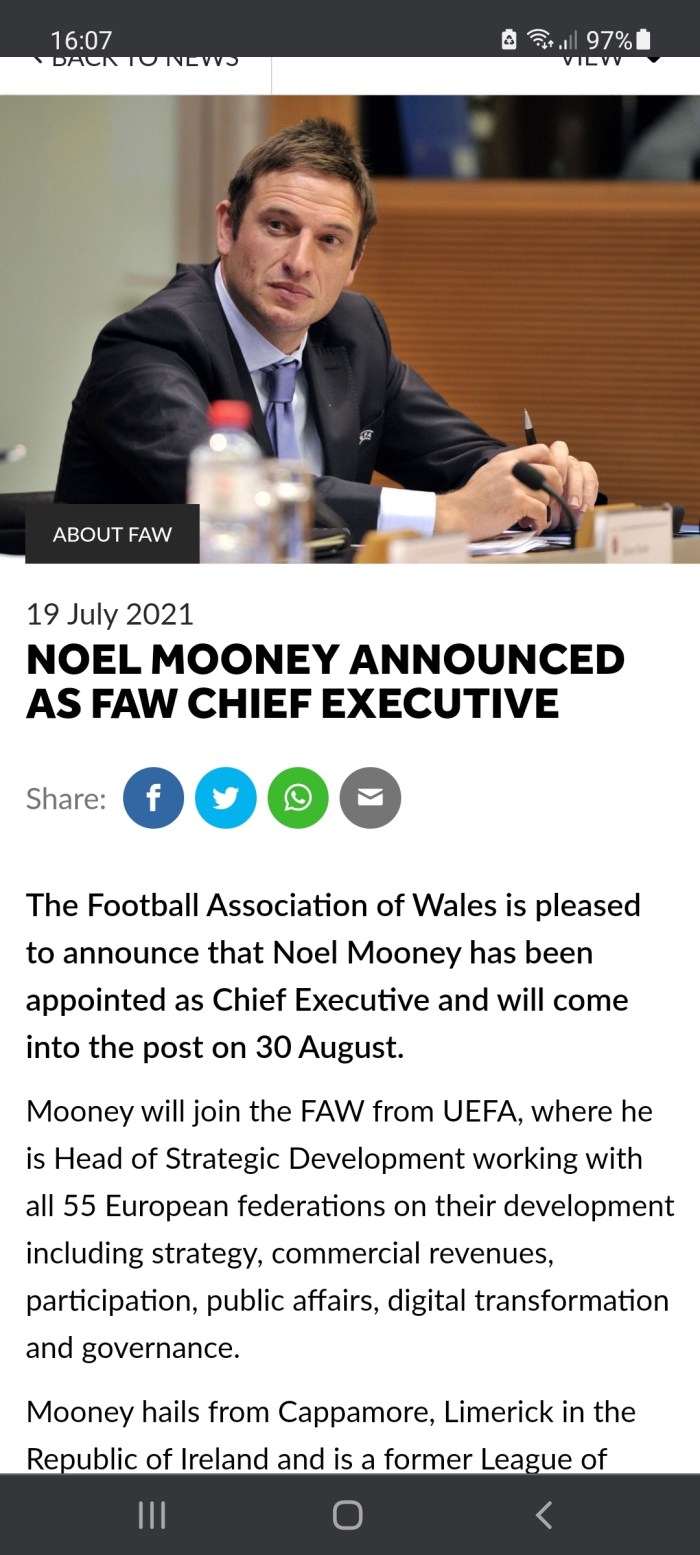Open the About FAW category tag

112,534
